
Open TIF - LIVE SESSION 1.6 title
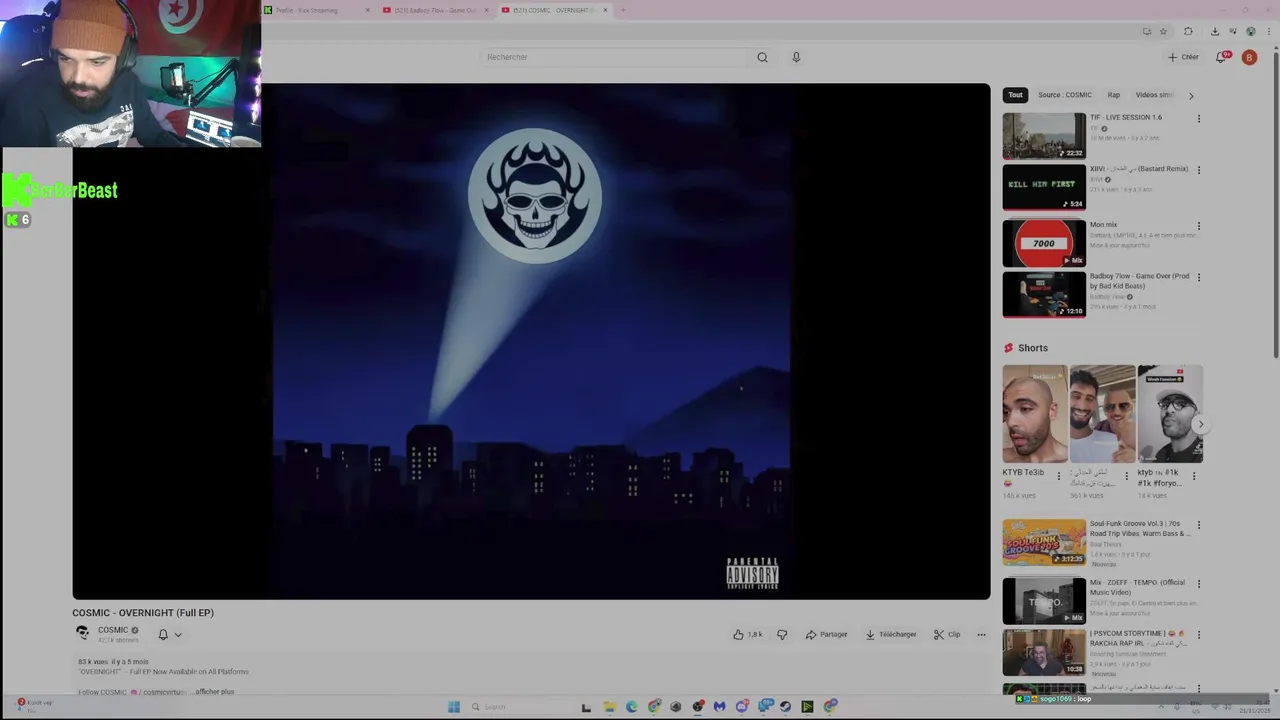pos(1126,117)
